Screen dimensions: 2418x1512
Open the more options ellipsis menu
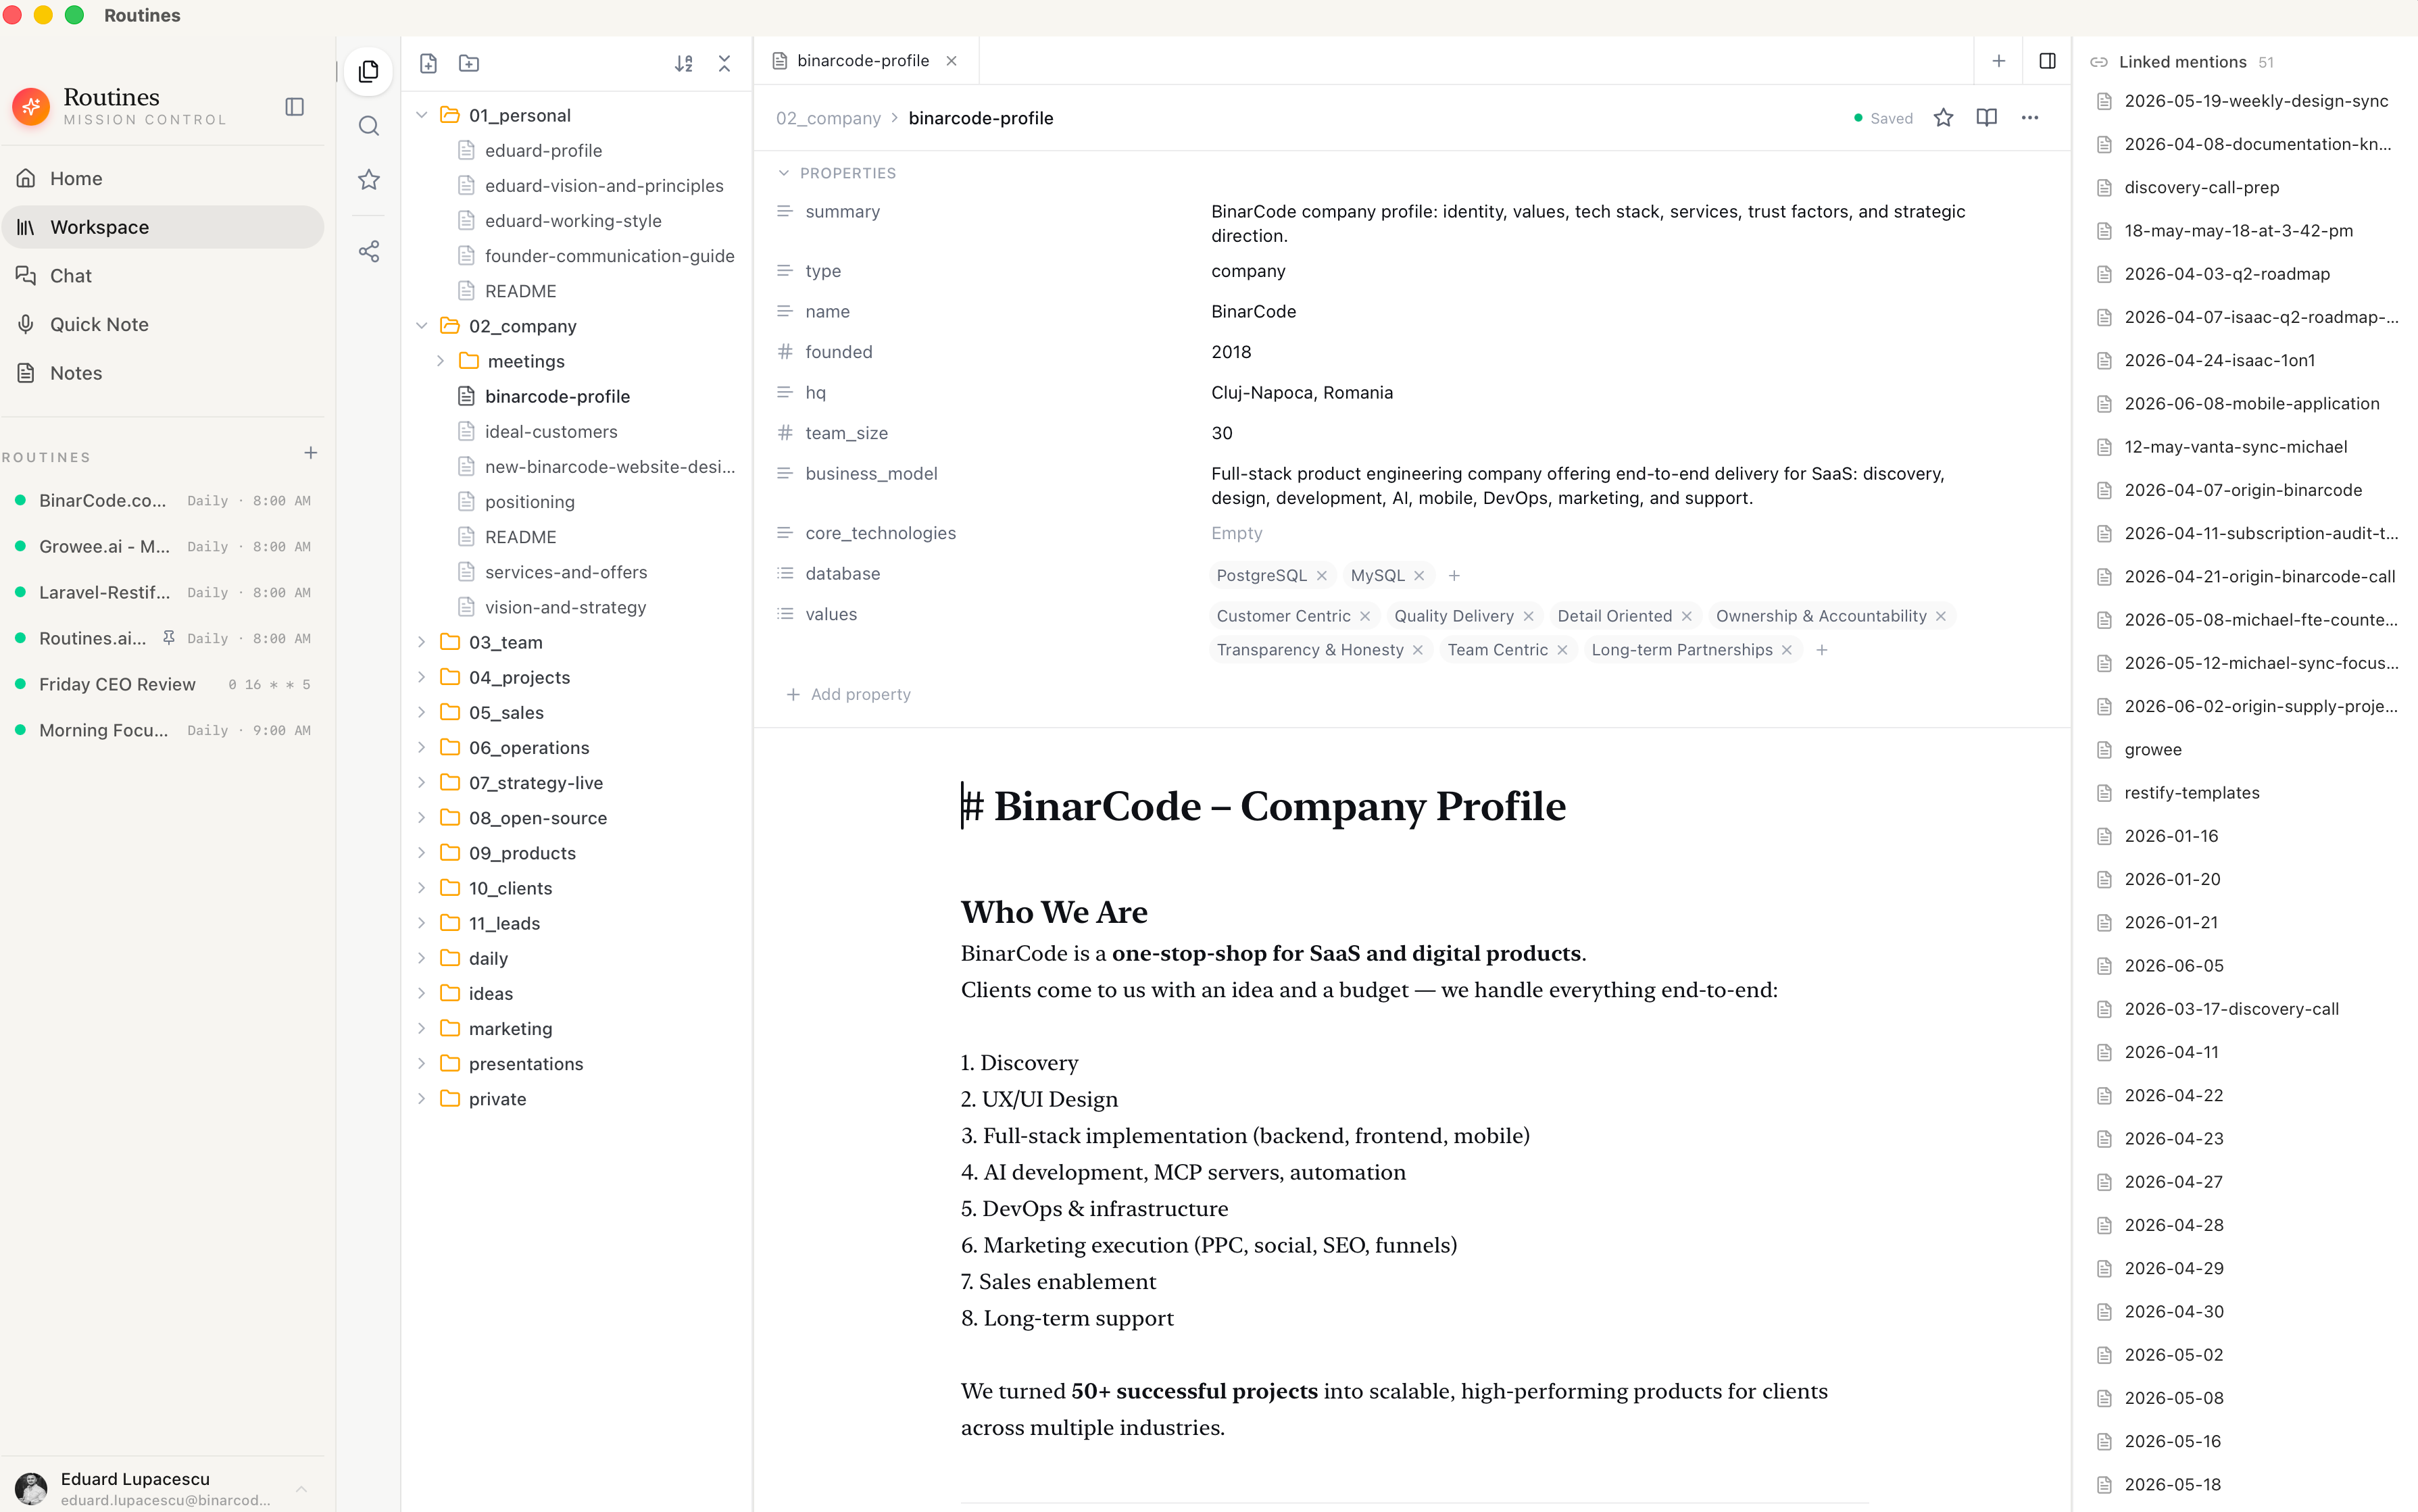click(2030, 118)
